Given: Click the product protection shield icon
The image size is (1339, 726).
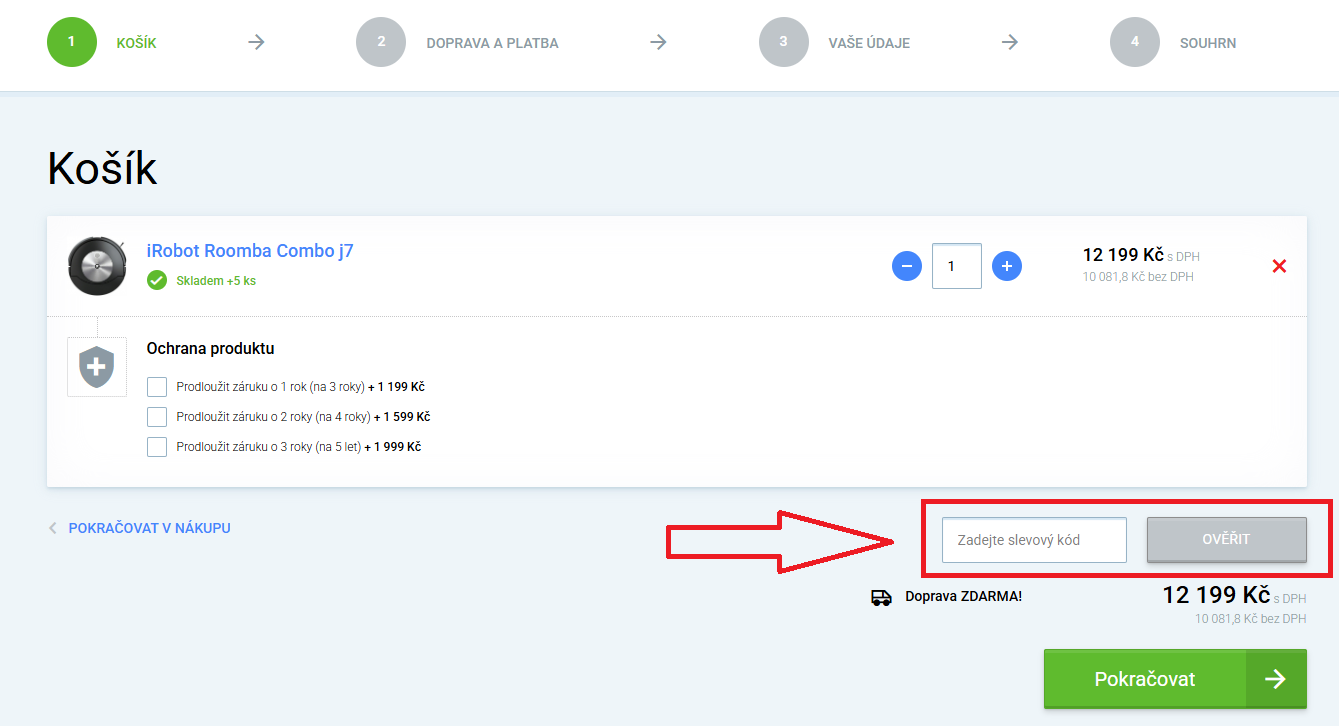Looking at the screenshot, I should click(97, 367).
